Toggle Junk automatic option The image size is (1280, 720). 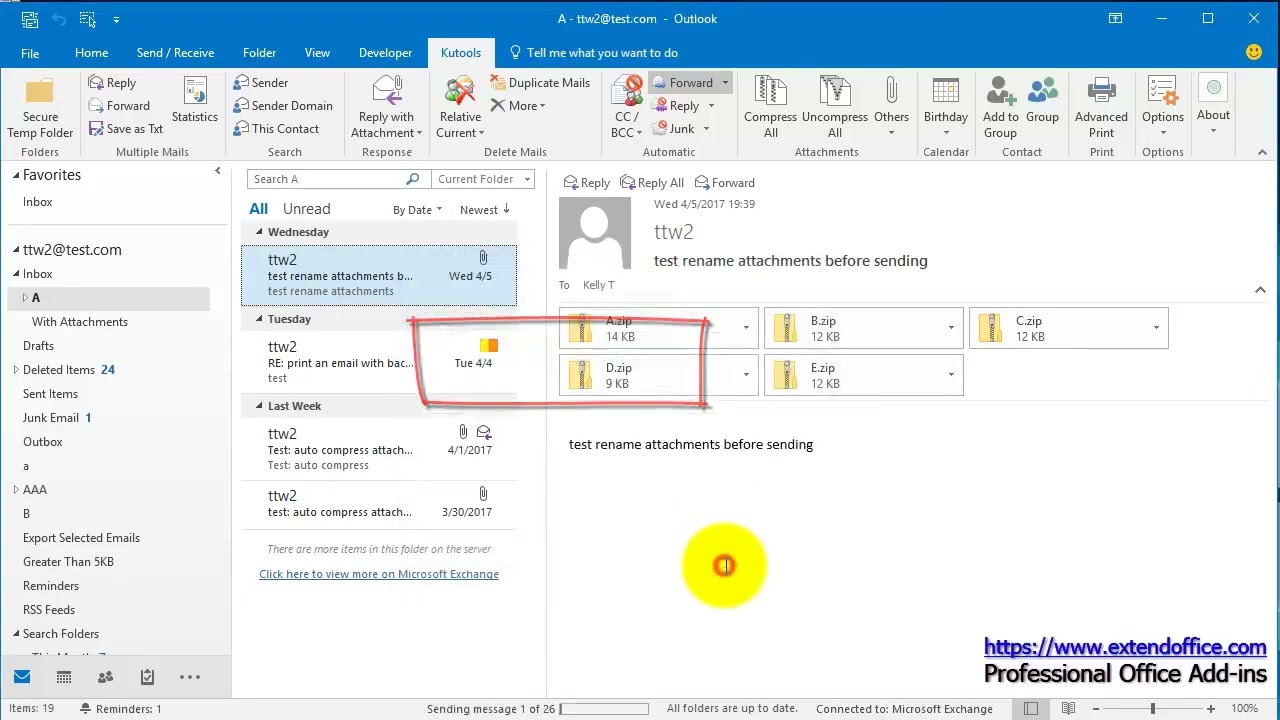coord(682,129)
